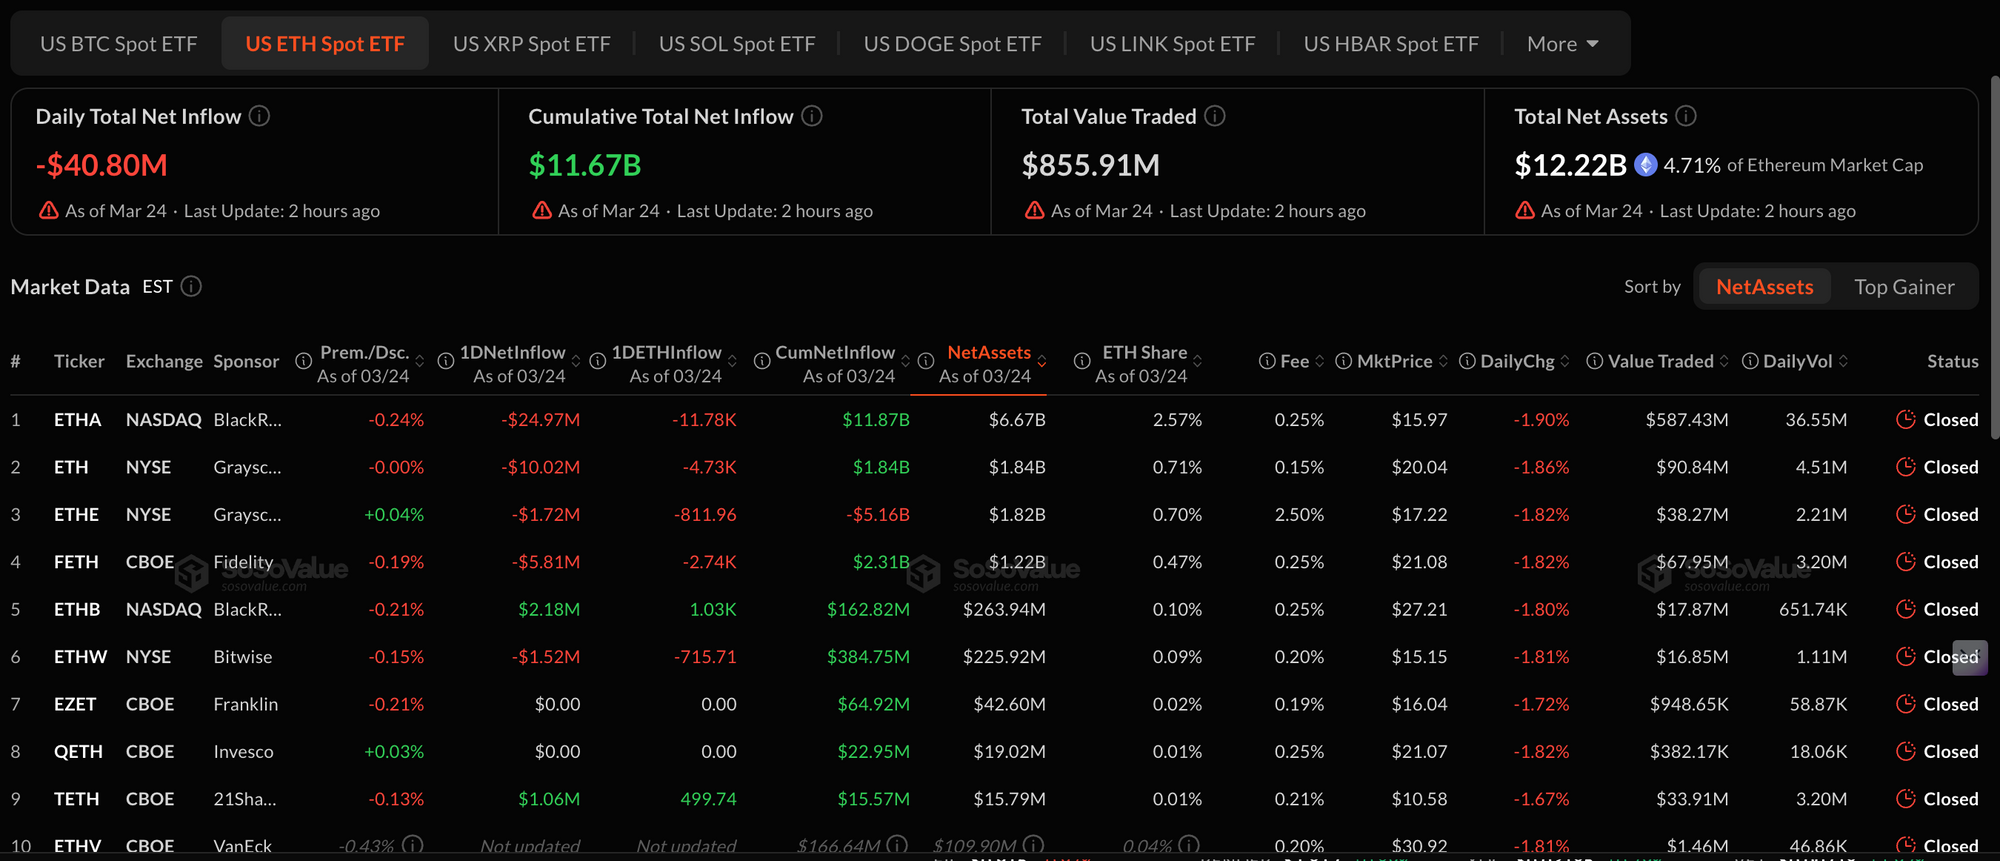Click the info icon before DailyVol column
The height and width of the screenshot is (861, 2000).
pyautogui.click(x=1750, y=361)
